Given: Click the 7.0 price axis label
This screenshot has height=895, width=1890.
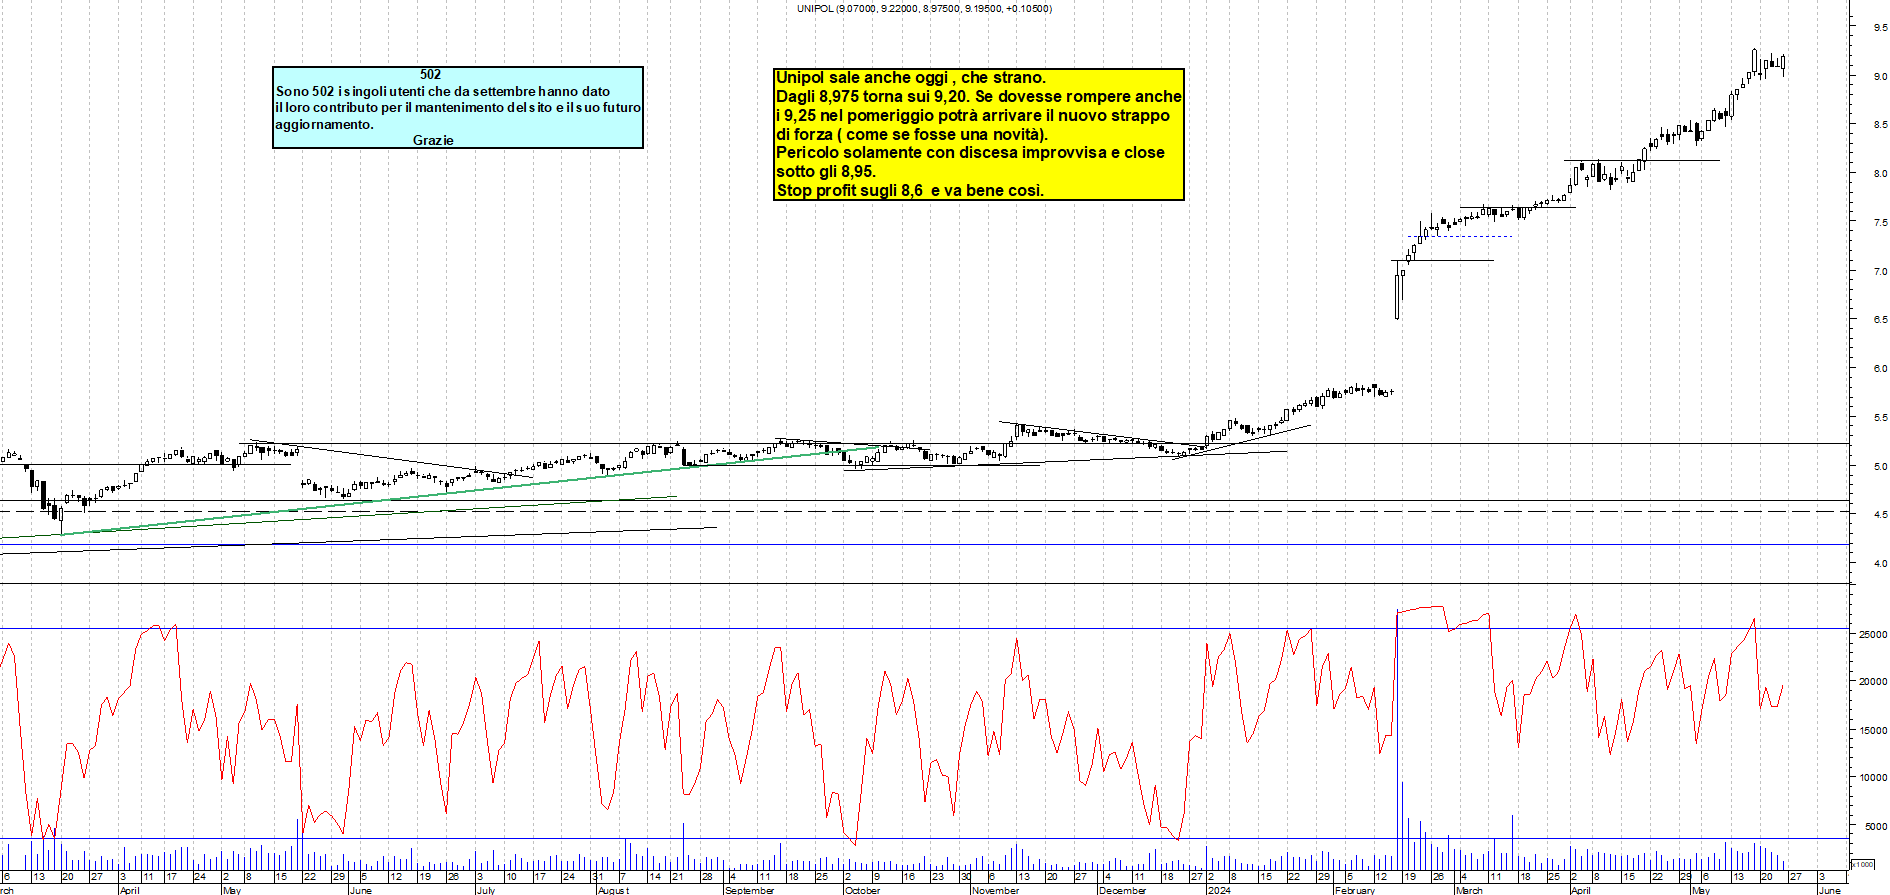Looking at the screenshot, I should (1880, 271).
